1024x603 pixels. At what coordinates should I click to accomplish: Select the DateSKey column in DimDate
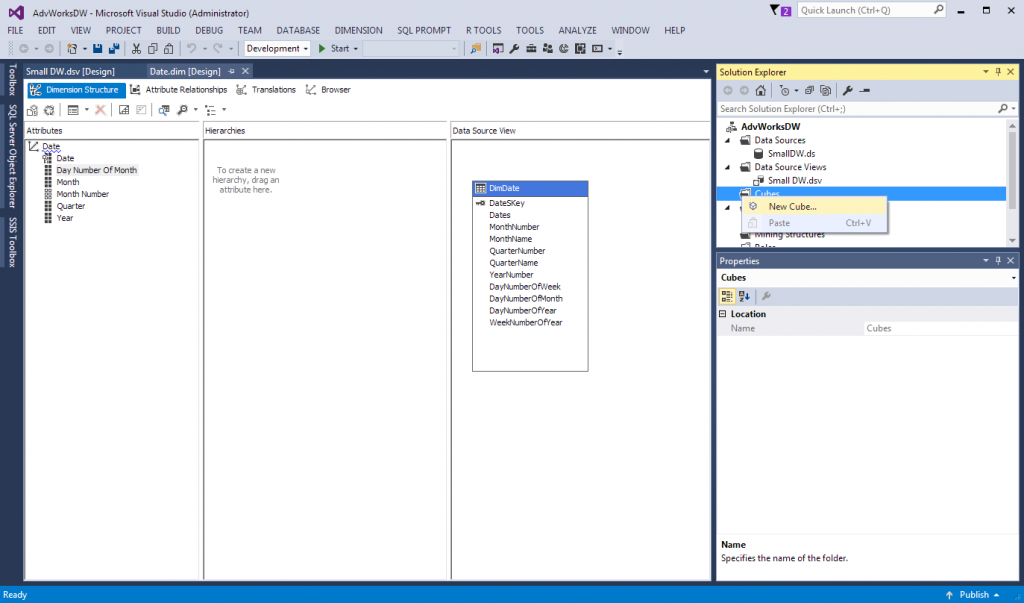coord(507,203)
